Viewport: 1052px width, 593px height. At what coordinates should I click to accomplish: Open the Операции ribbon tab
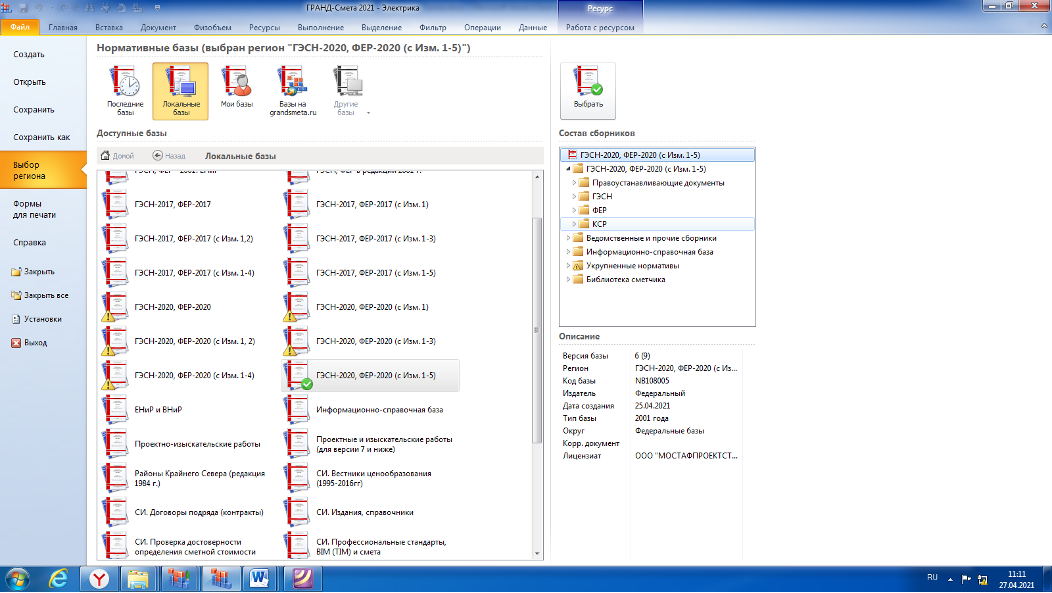pyautogui.click(x=482, y=28)
